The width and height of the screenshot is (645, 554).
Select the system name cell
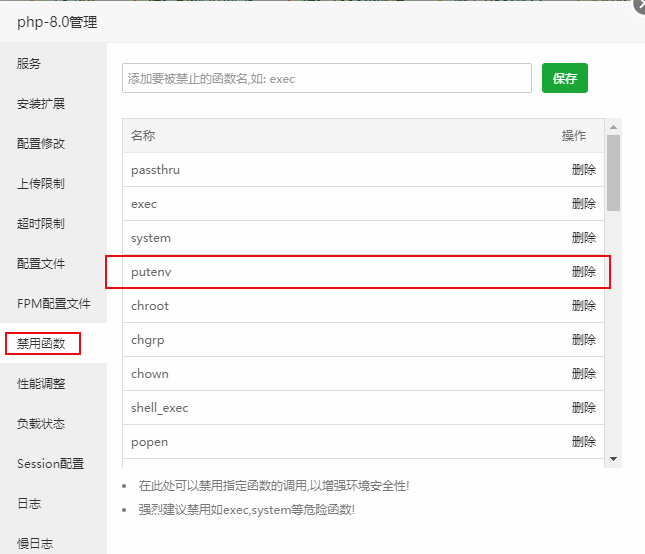(151, 238)
